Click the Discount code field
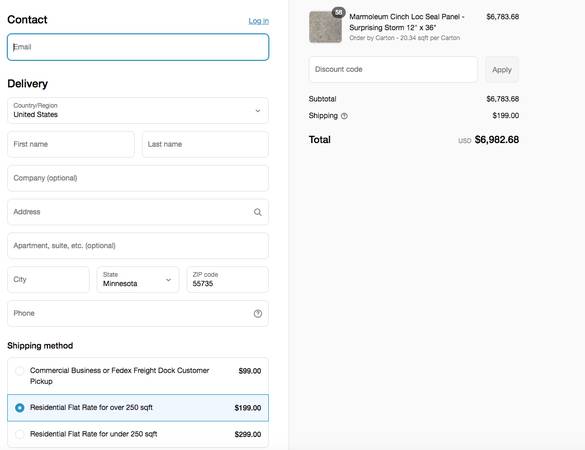585x450 pixels. [x=393, y=69]
